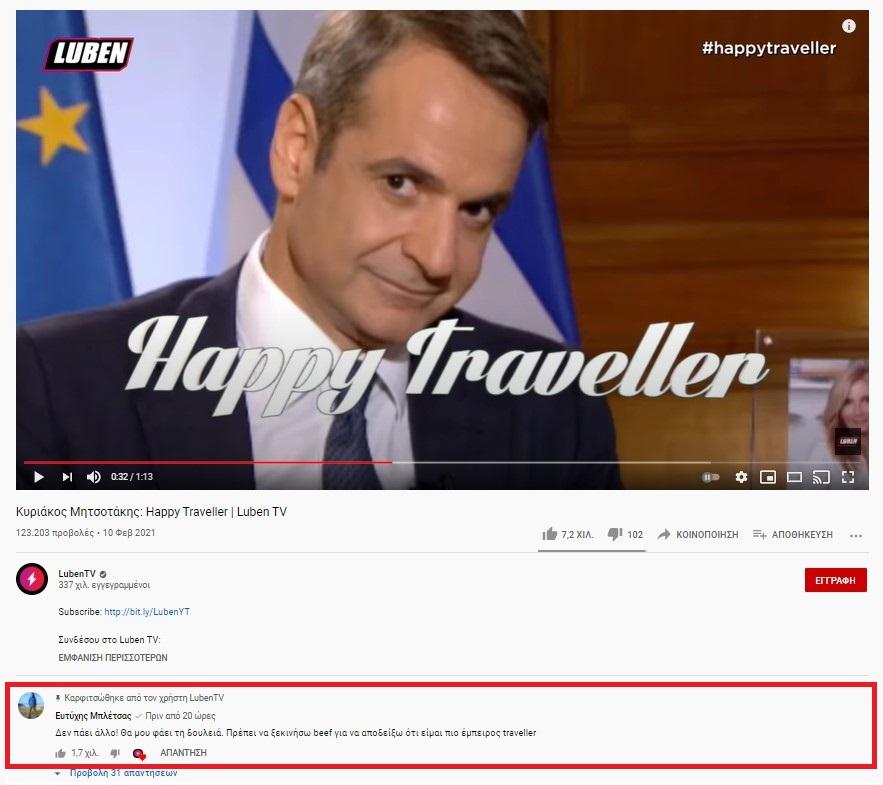Mute the video volume
The width and height of the screenshot is (883, 785).
coord(93,477)
